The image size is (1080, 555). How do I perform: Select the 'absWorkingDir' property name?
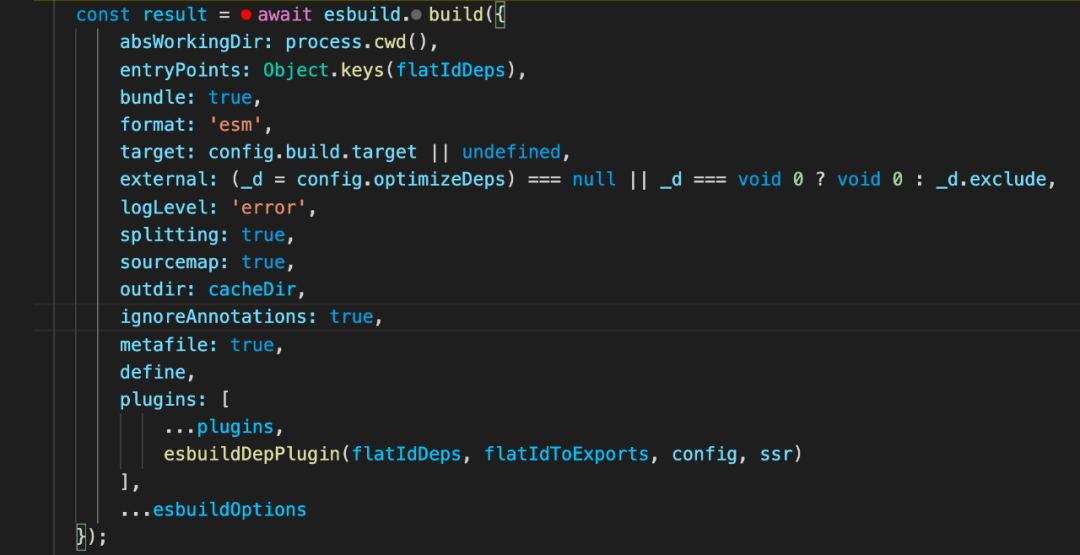coord(191,42)
